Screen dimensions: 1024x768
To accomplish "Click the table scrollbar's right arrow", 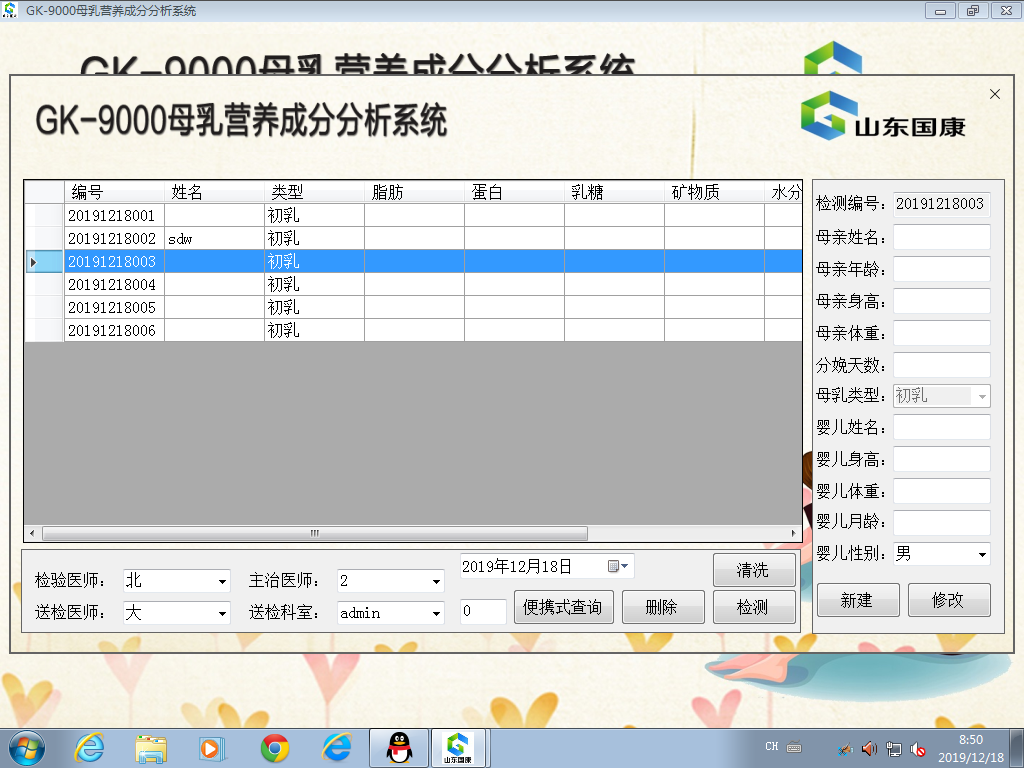I will pyautogui.click(x=793, y=534).
